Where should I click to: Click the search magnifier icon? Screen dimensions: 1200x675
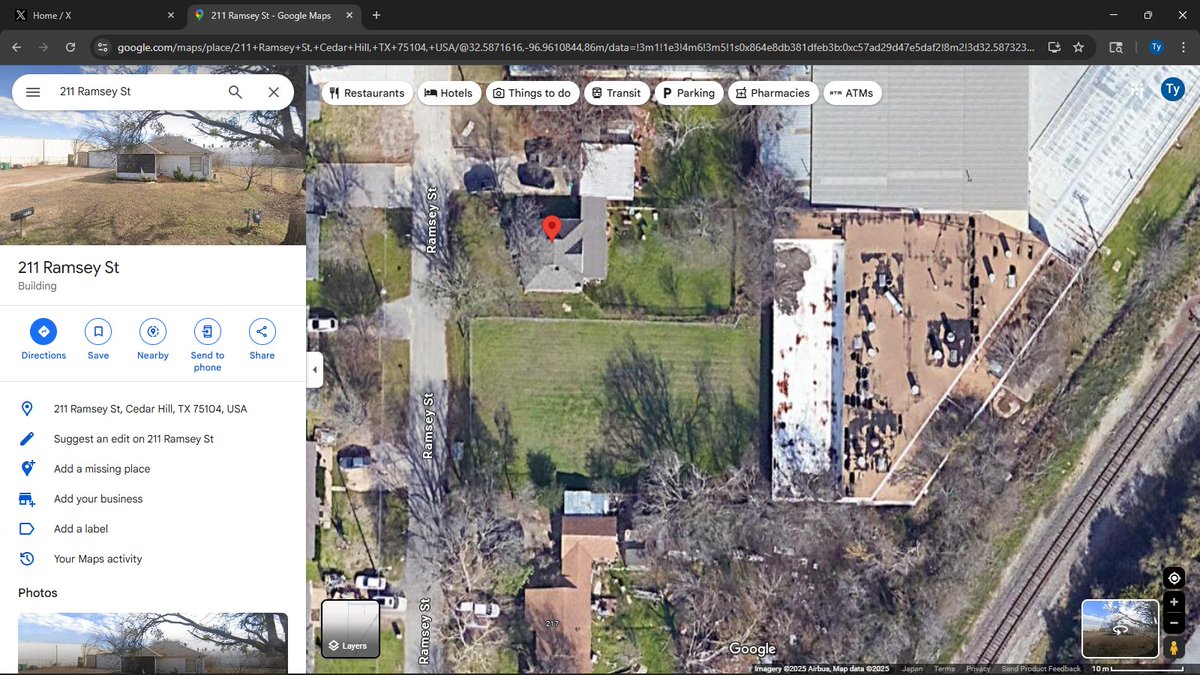pos(235,92)
